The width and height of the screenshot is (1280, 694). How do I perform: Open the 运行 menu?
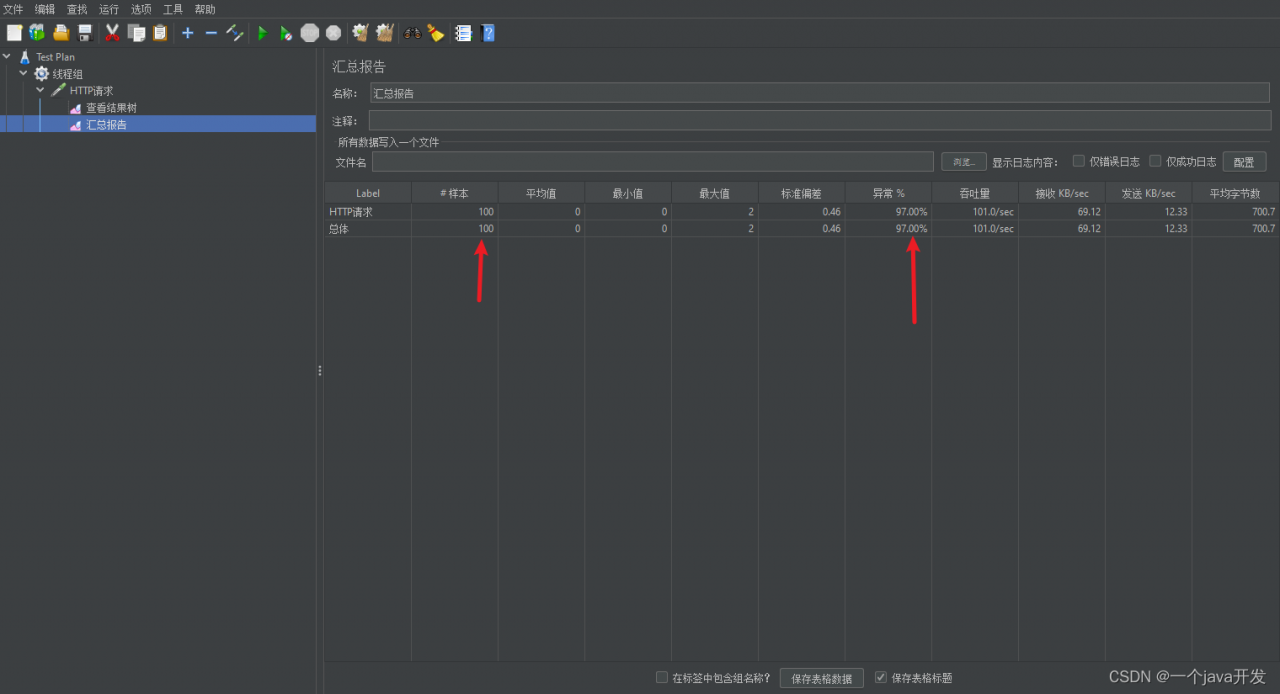click(109, 9)
